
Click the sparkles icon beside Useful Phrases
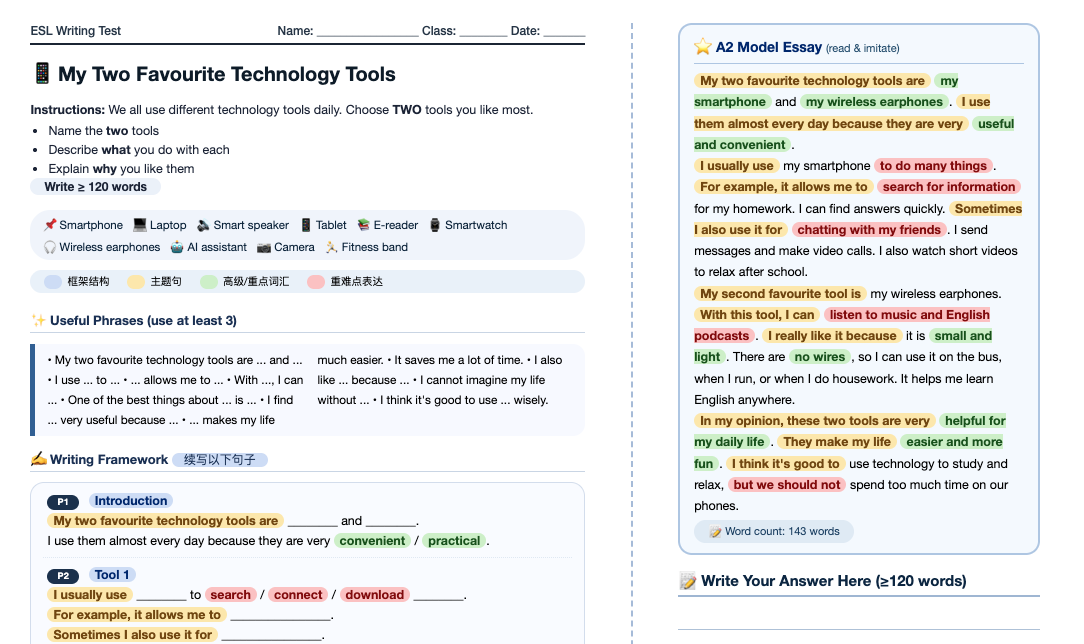(x=39, y=320)
